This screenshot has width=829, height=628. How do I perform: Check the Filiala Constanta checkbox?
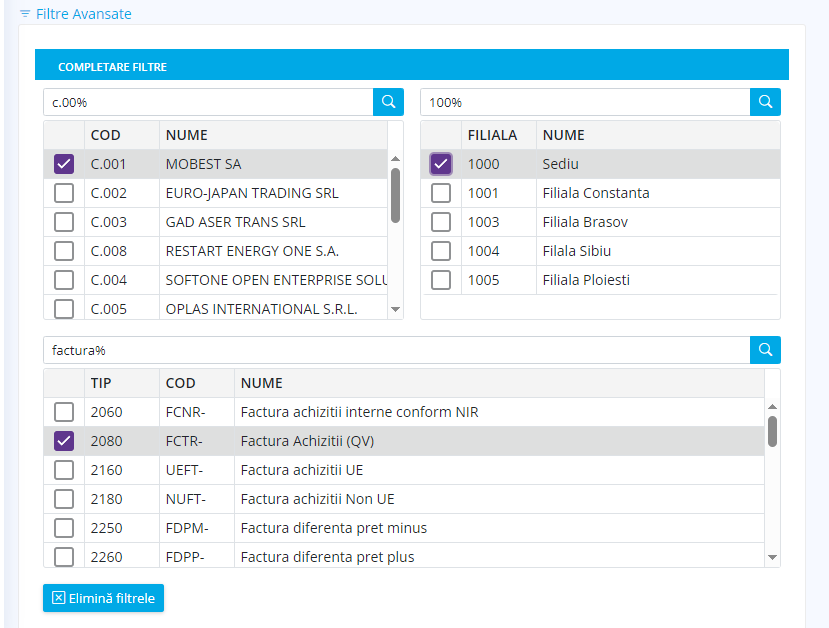coord(441,193)
